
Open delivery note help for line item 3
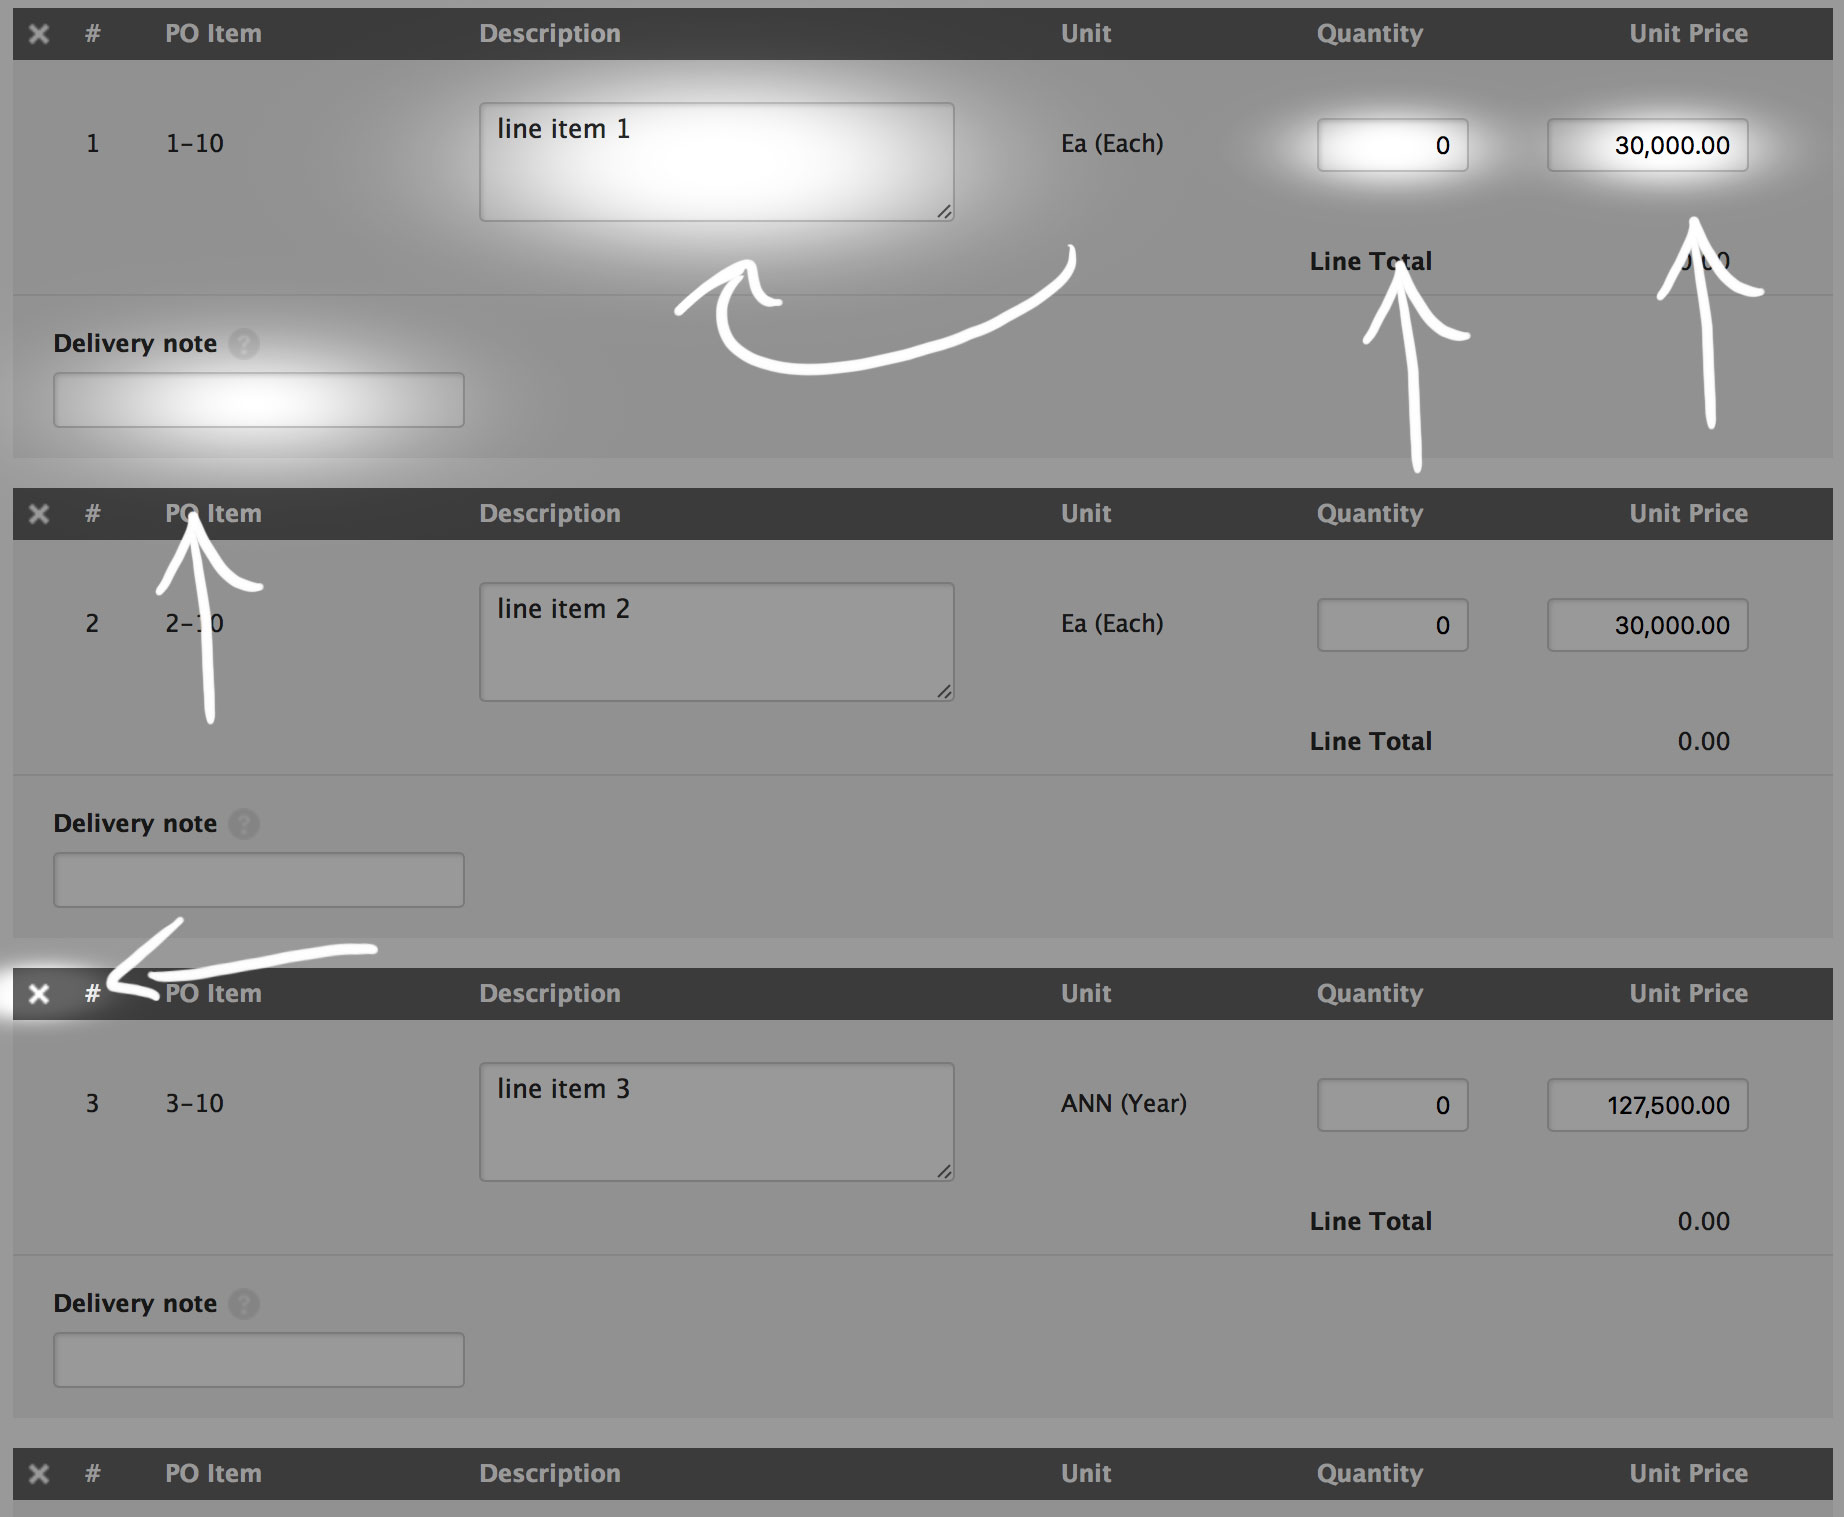pos(246,1305)
